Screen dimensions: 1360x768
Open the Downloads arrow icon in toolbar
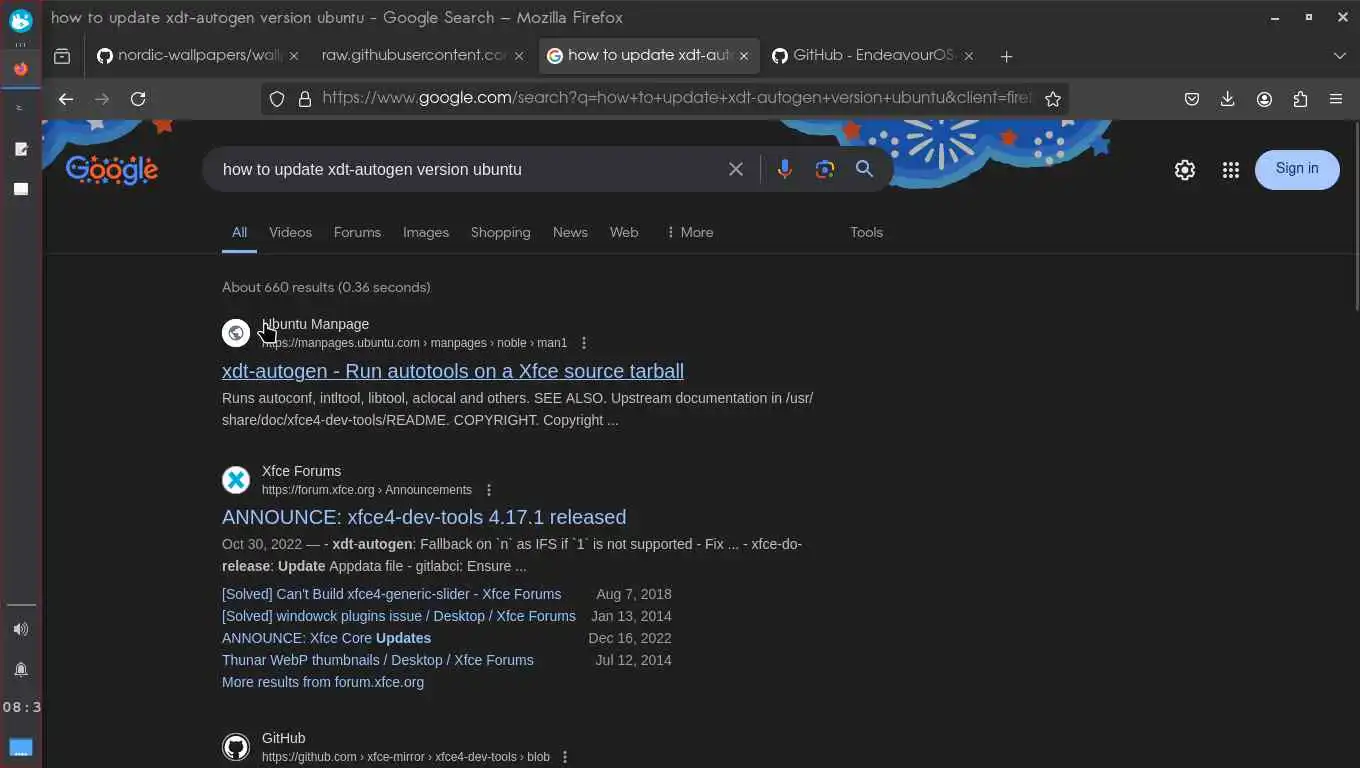point(1228,99)
